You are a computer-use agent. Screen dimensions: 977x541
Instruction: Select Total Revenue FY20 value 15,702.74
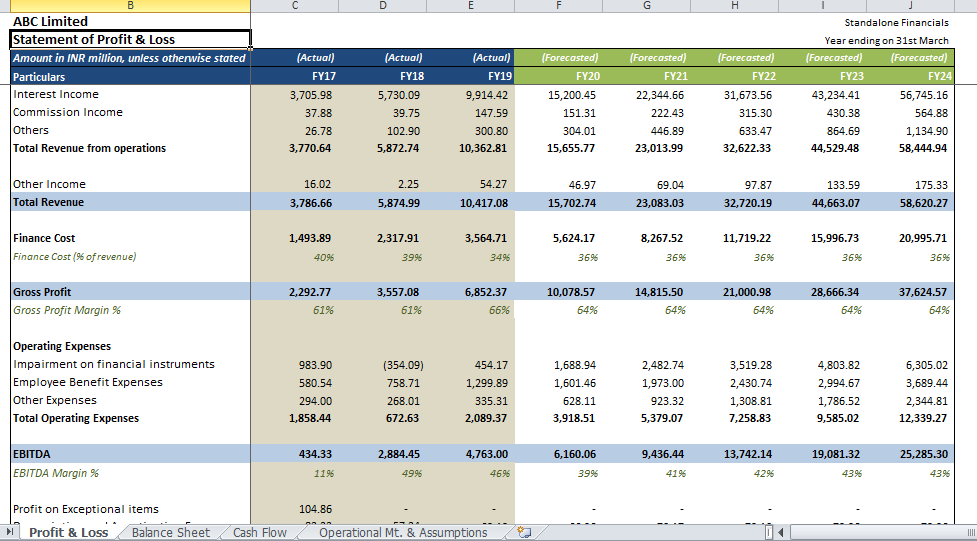click(x=571, y=203)
